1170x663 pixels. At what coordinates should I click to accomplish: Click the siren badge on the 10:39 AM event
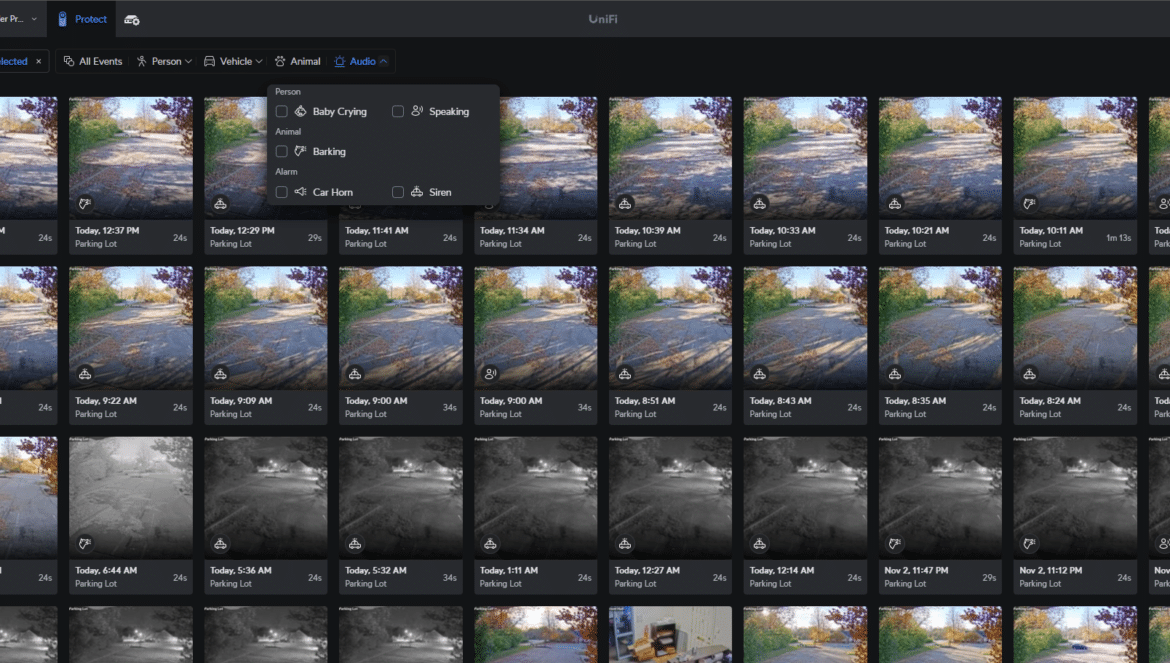(625, 204)
